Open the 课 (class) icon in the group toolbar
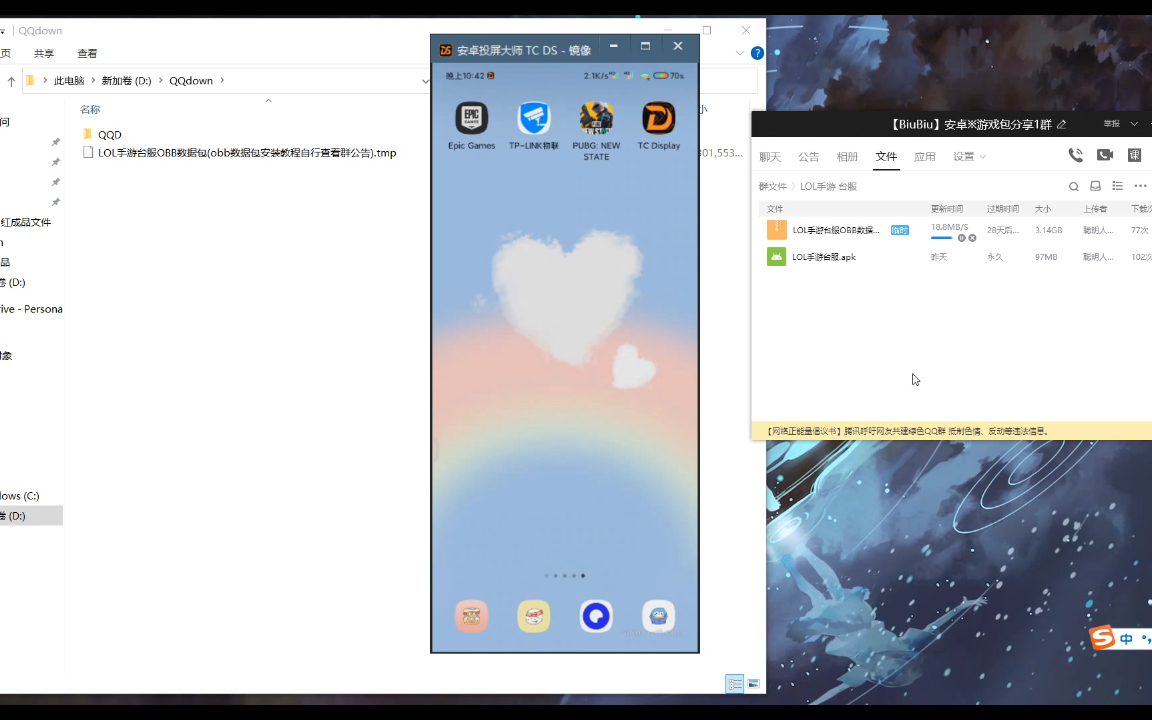 tap(1134, 155)
